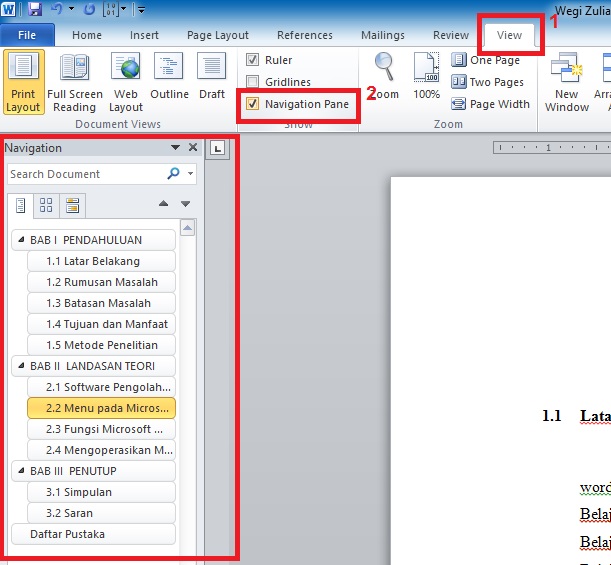Click the Word application icon in title bar

coord(8,9)
